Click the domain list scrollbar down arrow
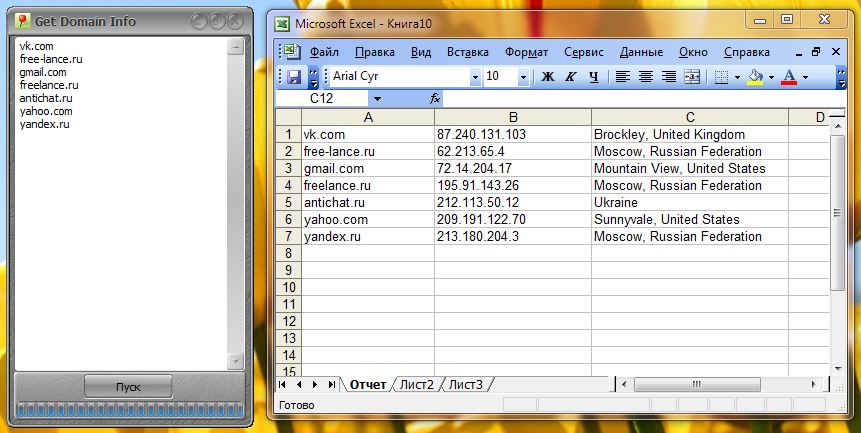Viewport: 861px width, 433px height. [235, 361]
